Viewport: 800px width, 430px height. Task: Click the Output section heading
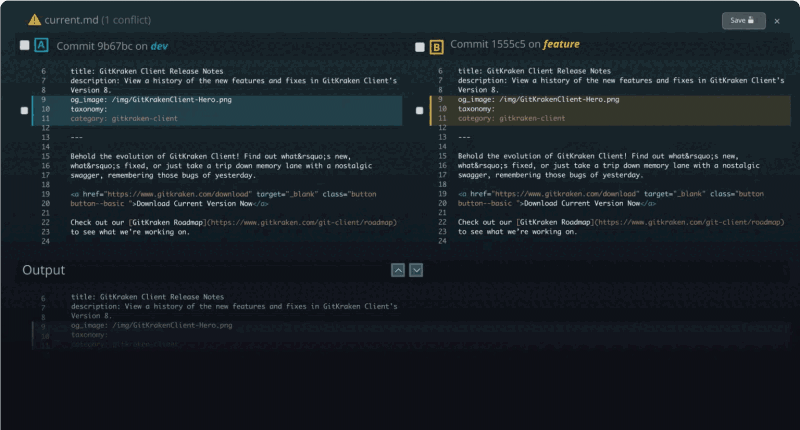[x=43, y=270]
